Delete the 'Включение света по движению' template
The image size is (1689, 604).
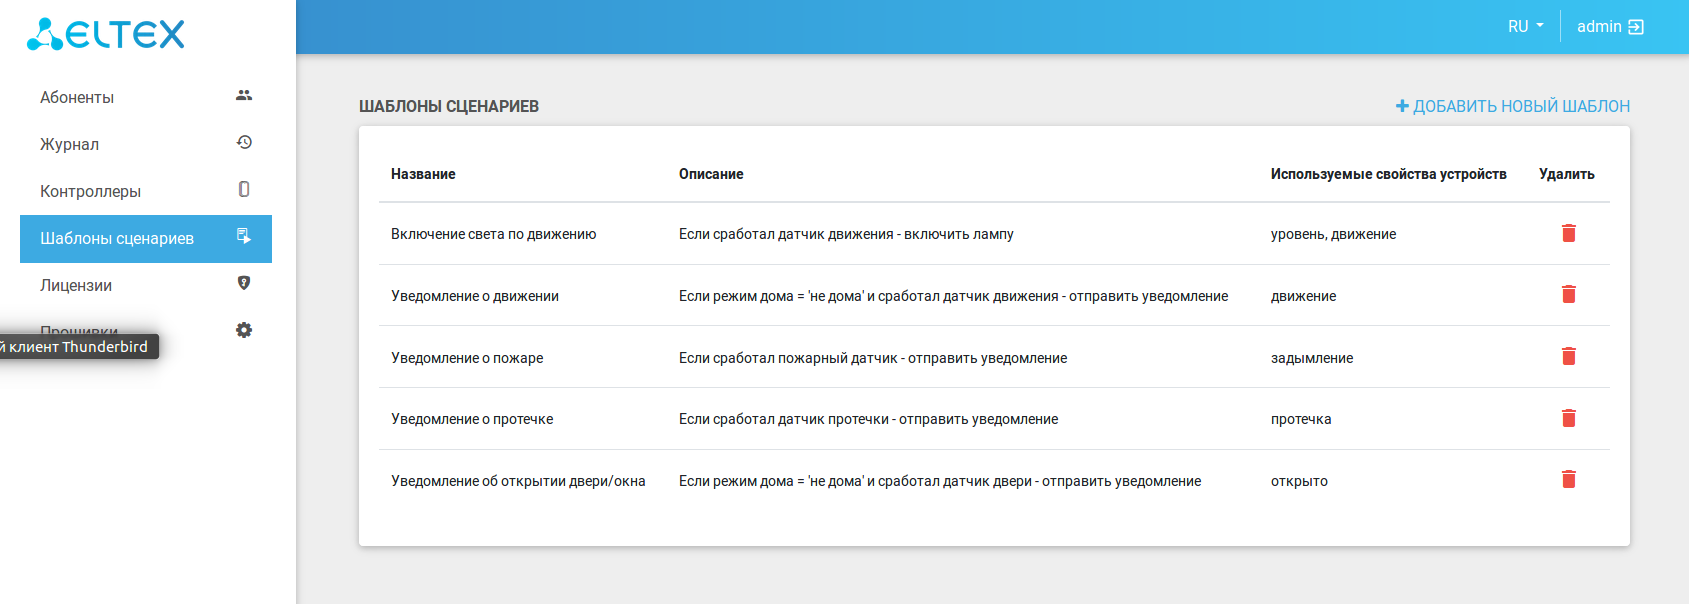[1568, 233]
